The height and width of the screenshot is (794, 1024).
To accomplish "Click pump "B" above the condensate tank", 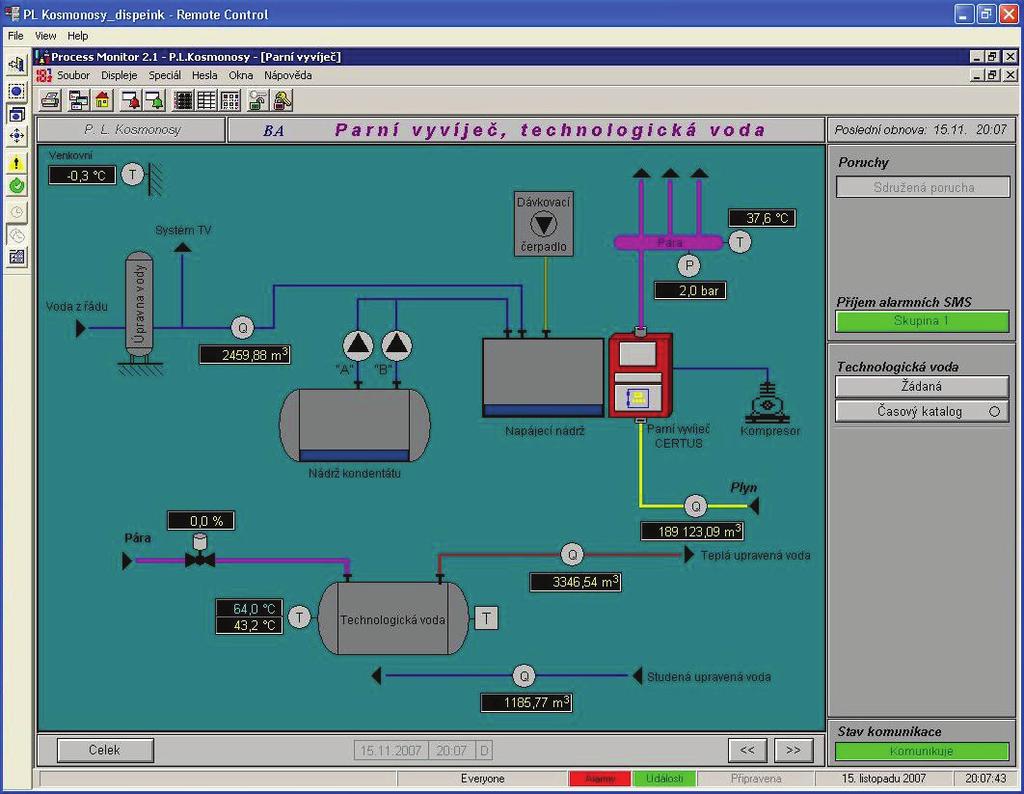I will pyautogui.click(x=396, y=345).
